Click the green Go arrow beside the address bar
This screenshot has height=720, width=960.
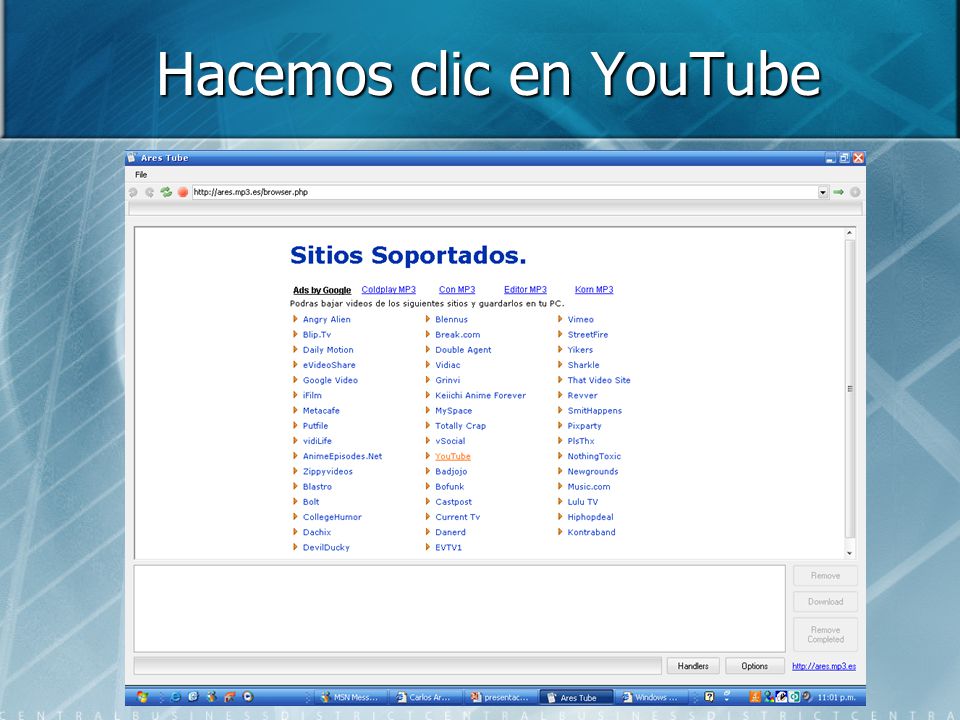(839, 192)
